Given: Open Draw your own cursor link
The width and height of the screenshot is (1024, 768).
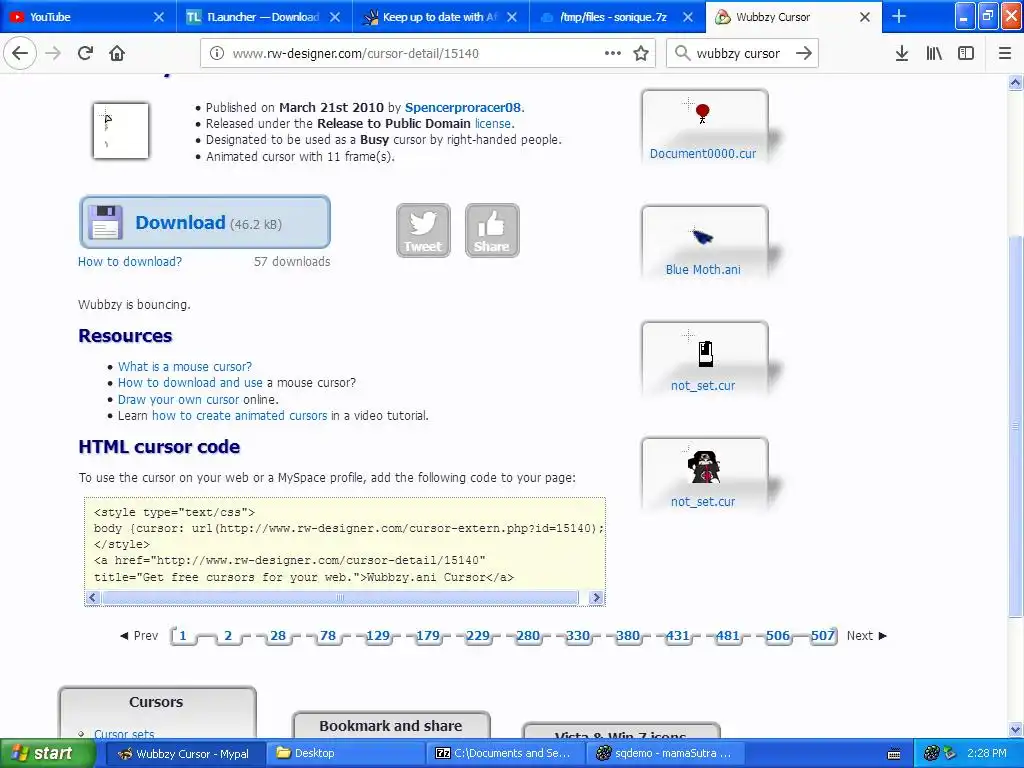Looking at the screenshot, I should pos(178,399).
